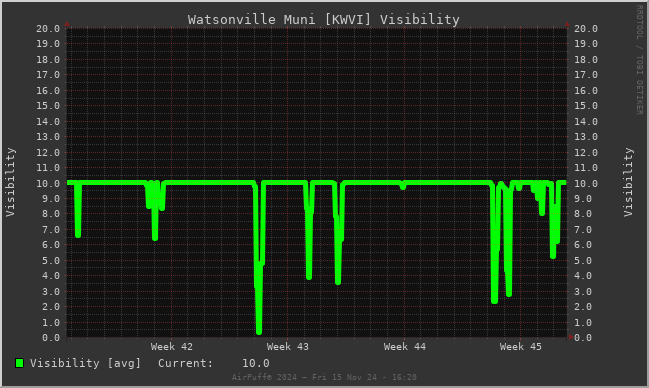Click the left axis '20.0' label
The height and width of the screenshot is (388, 649).
(x=48, y=29)
